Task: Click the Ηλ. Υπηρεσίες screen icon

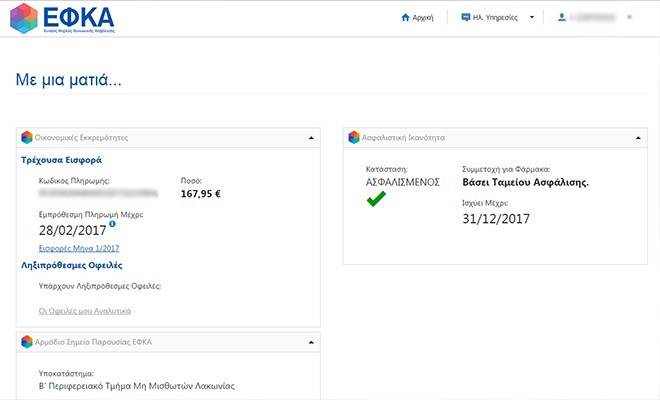Action: pyautogui.click(x=466, y=17)
